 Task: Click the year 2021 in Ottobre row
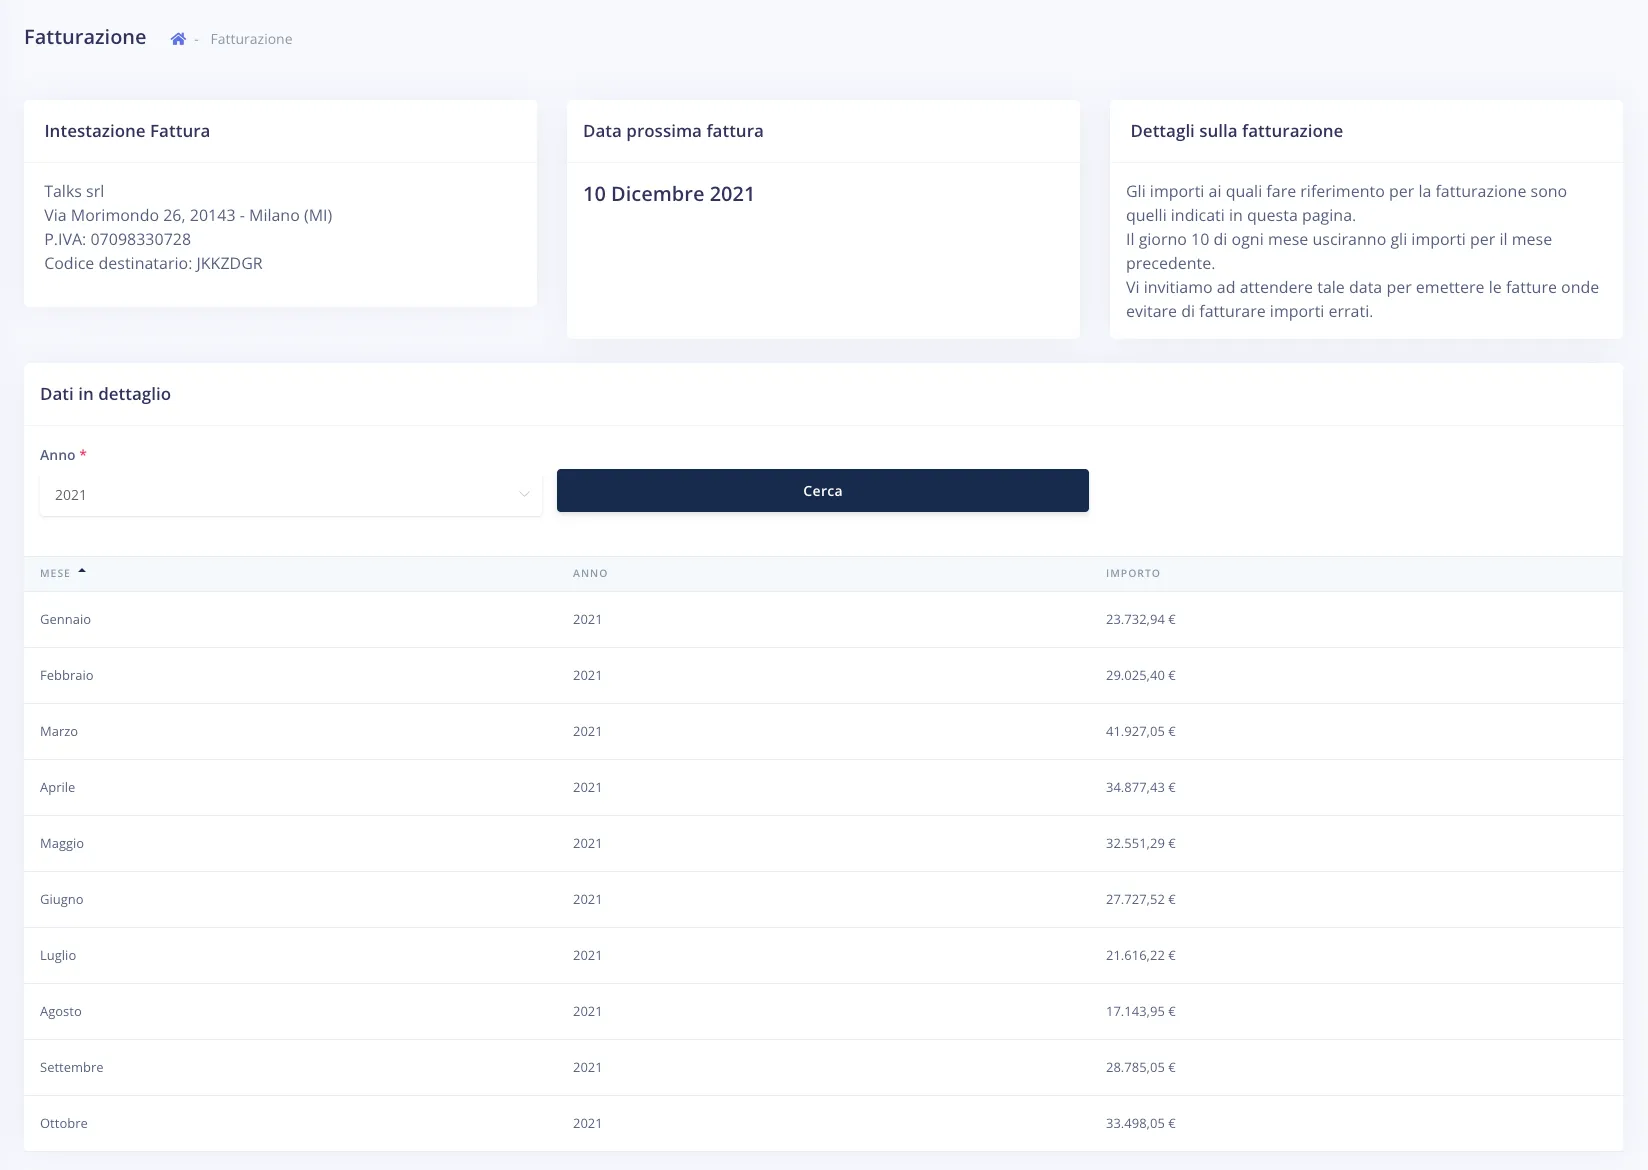pos(587,1123)
